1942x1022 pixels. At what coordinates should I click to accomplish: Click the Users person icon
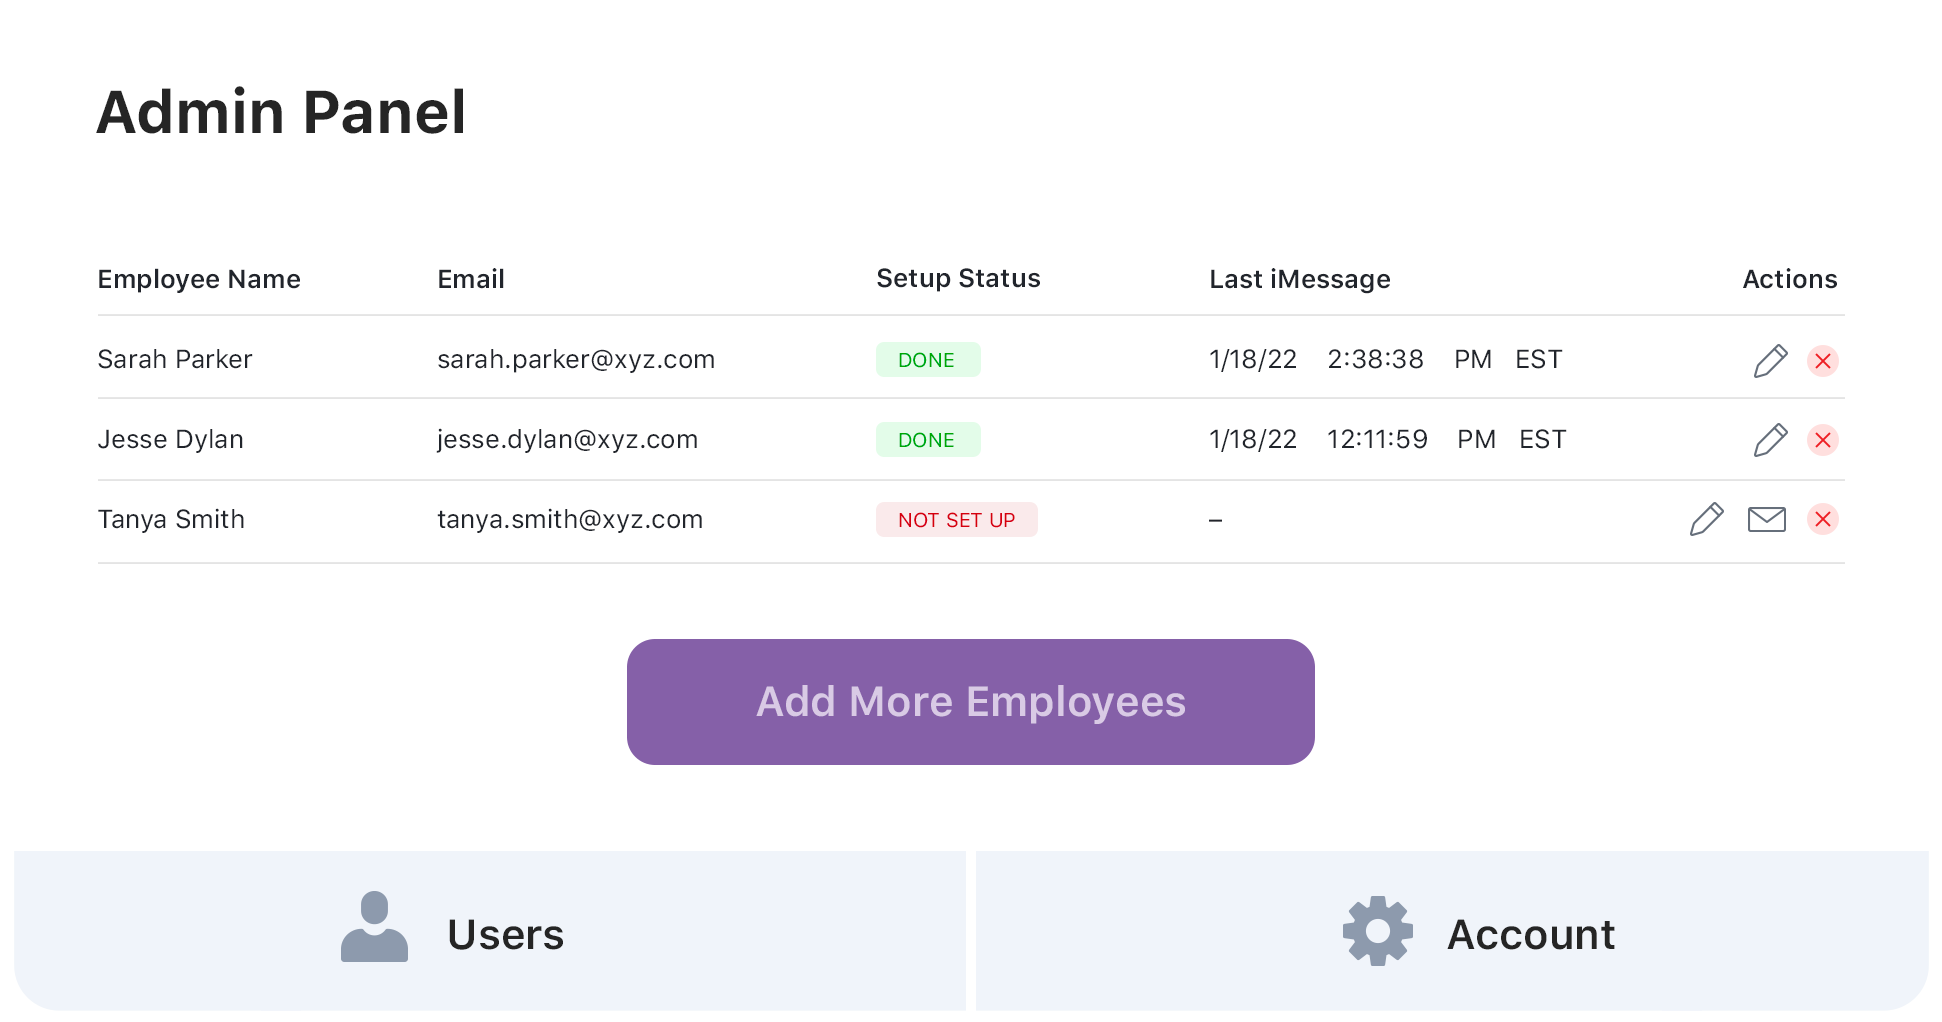tap(374, 928)
